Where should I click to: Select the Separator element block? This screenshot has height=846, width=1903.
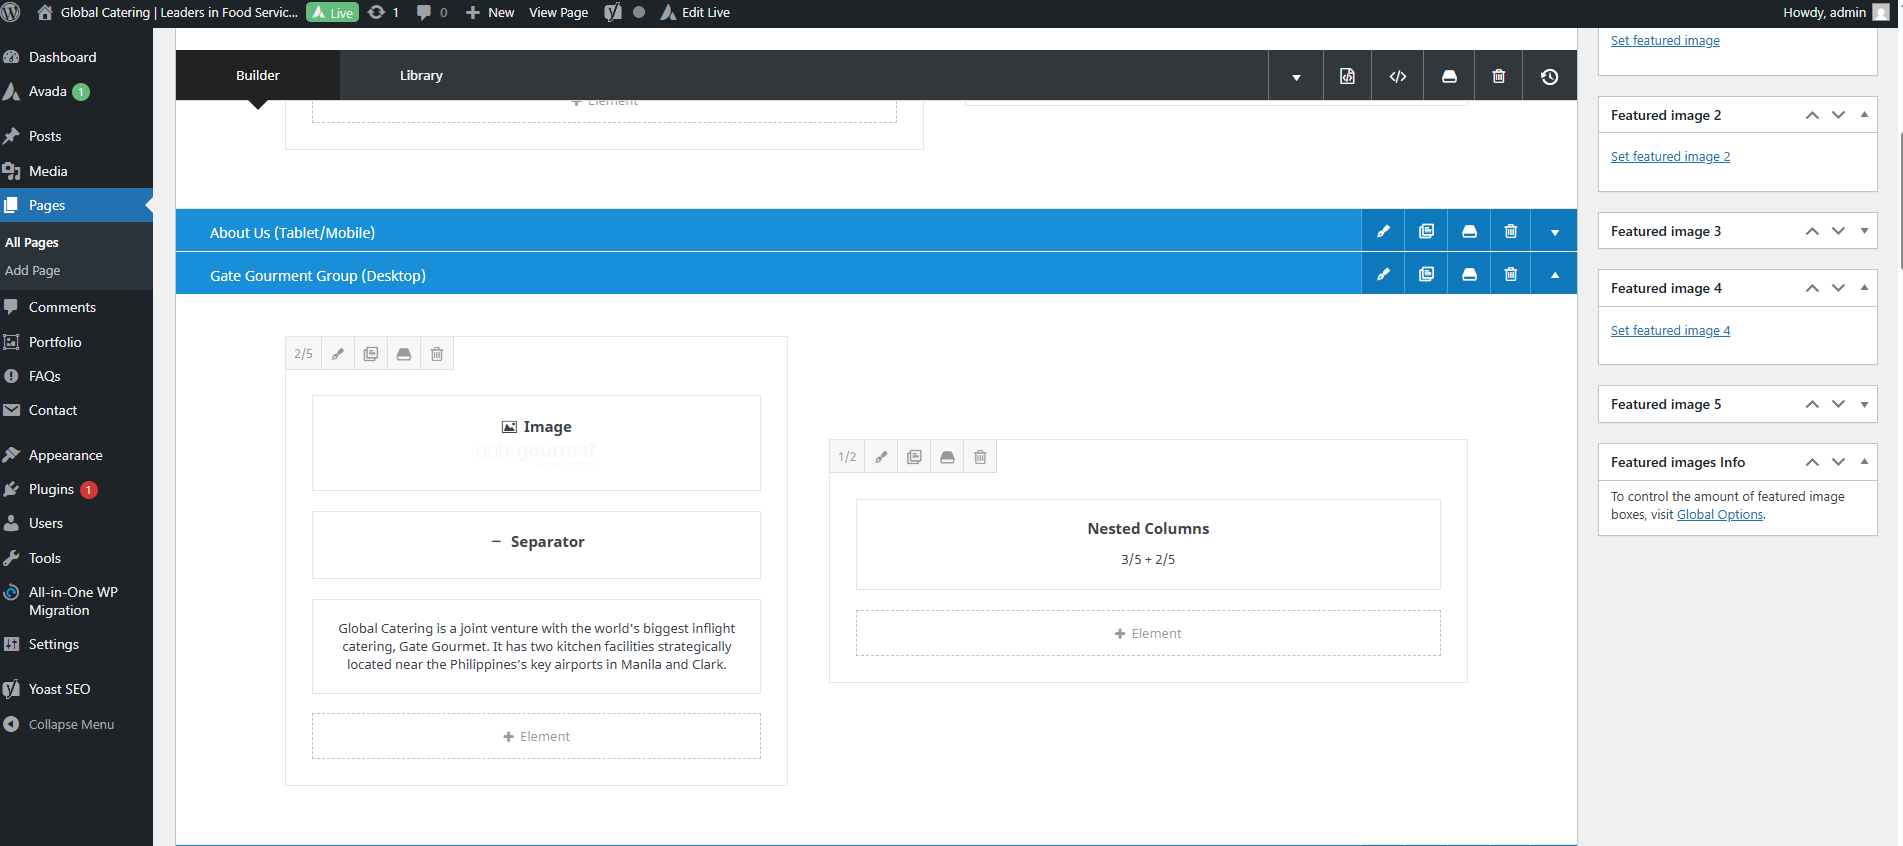pos(536,543)
